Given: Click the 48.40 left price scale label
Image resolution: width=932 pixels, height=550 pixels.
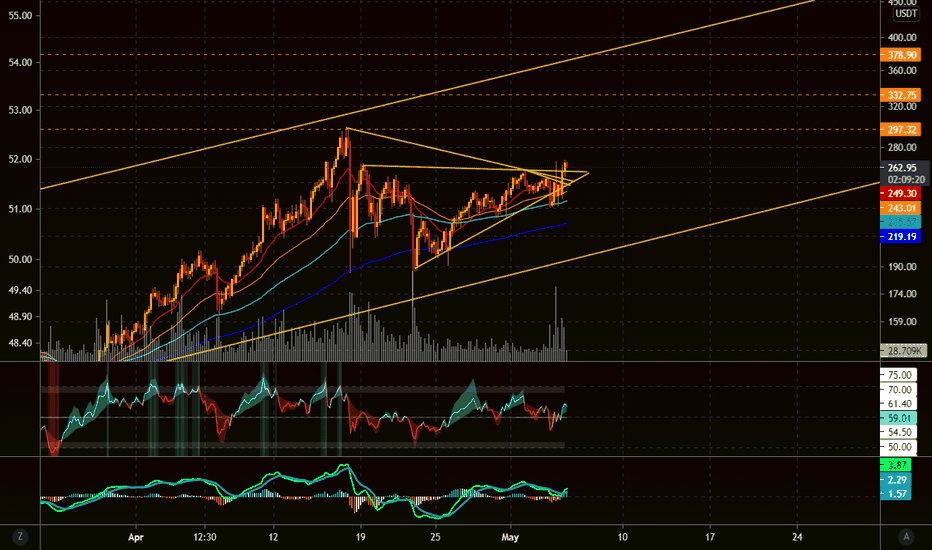Looking at the screenshot, I should 20,343.
